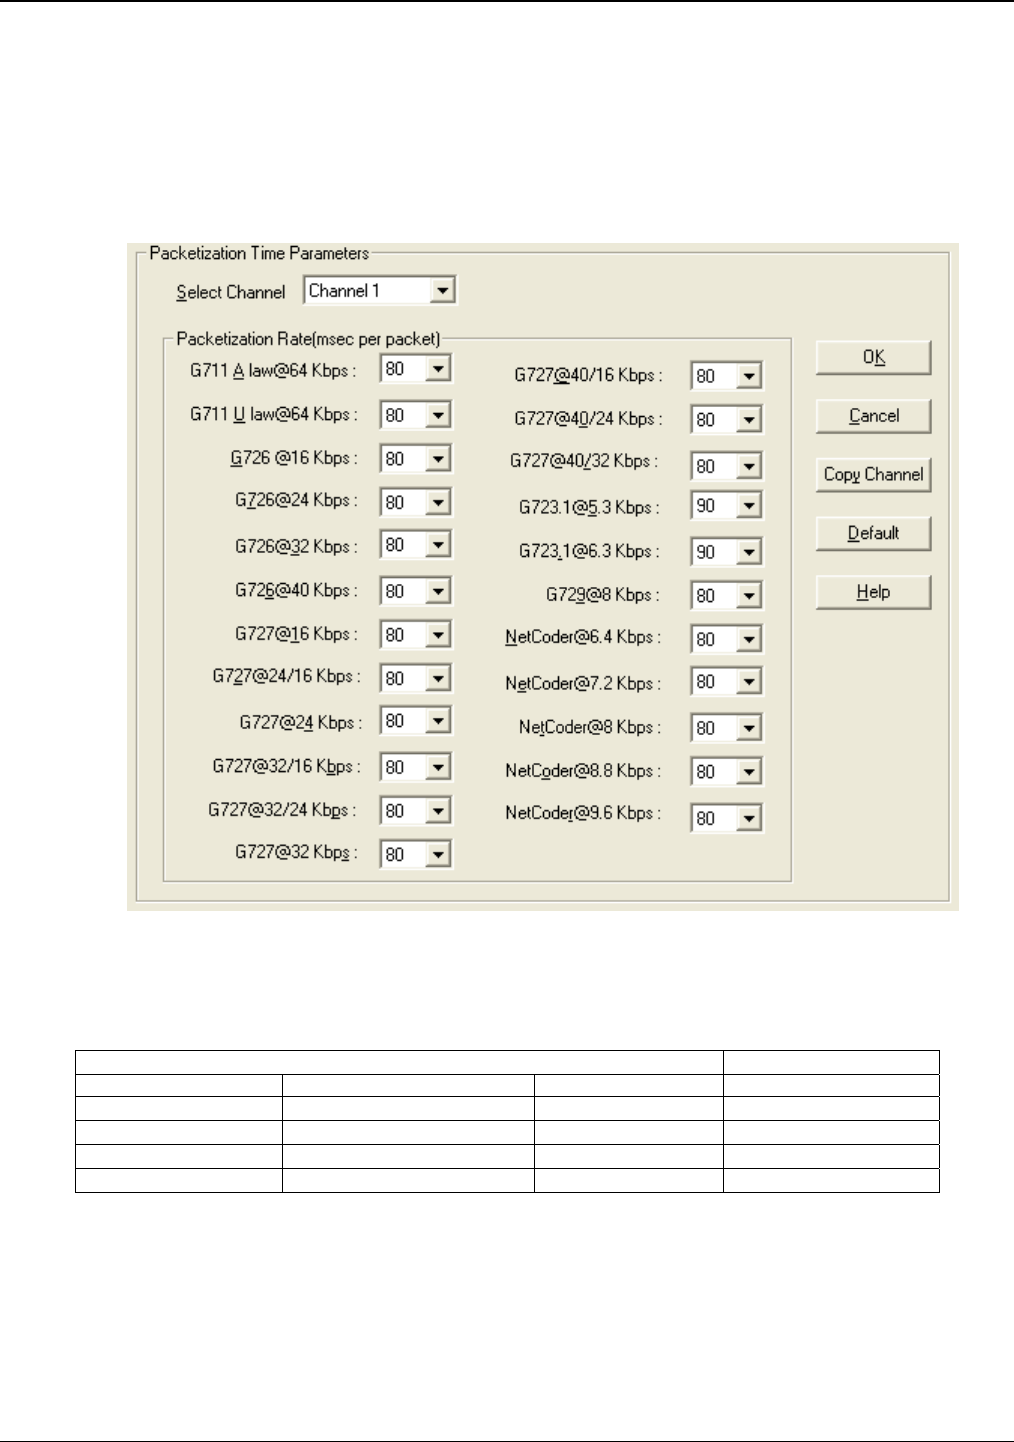Viewport: 1014px width, 1442px height.
Task: Click the 'G723.1@5.3 Kbps' label
Action: tap(589, 508)
